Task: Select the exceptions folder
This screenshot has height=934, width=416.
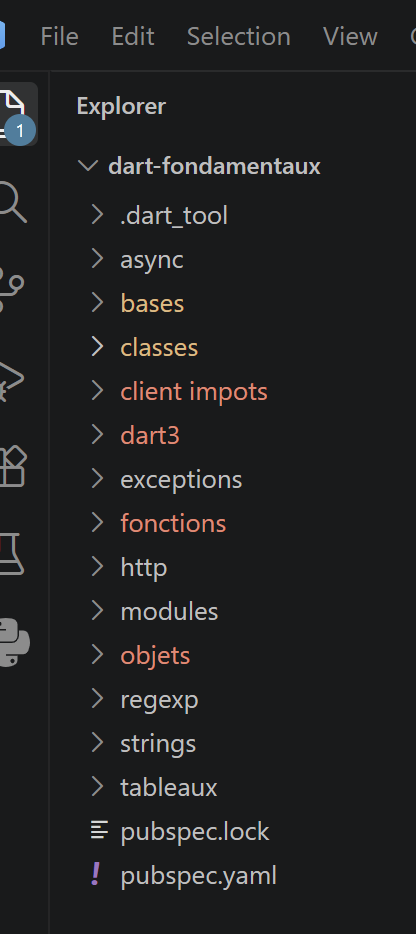Action: (181, 480)
